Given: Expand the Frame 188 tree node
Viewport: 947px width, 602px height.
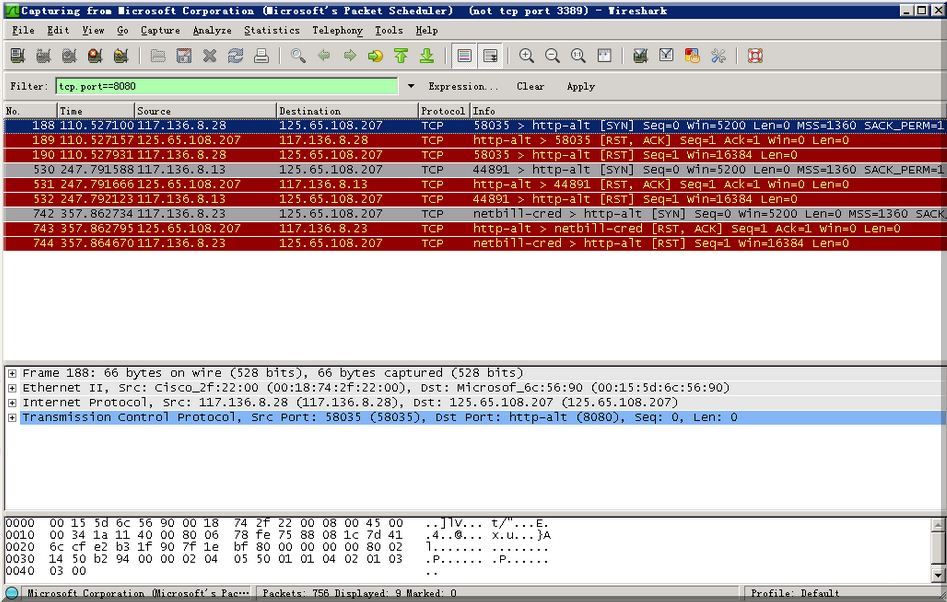Looking at the screenshot, I should [x=12, y=373].
